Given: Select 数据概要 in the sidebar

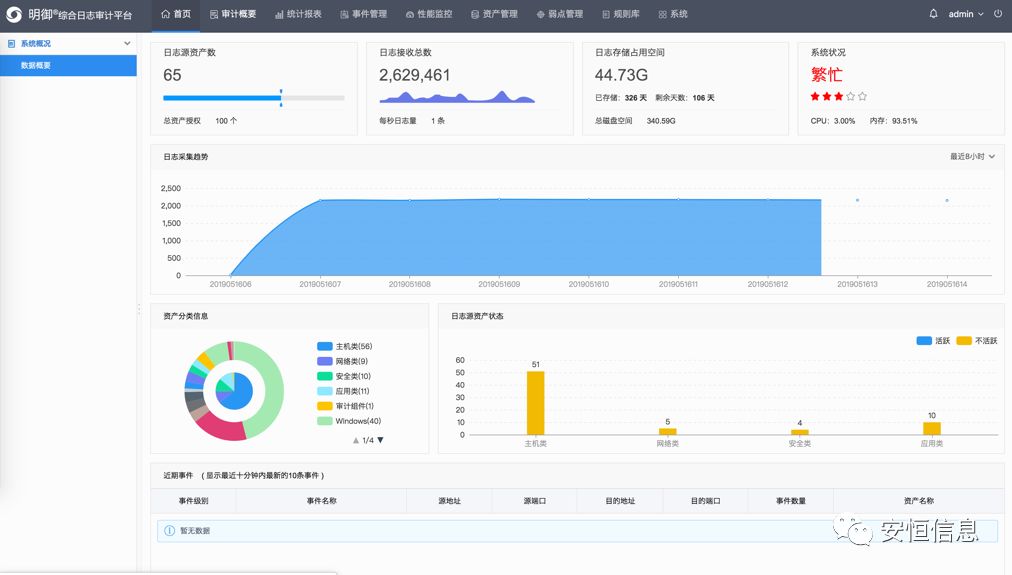Looking at the screenshot, I should click(x=36, y=65).
